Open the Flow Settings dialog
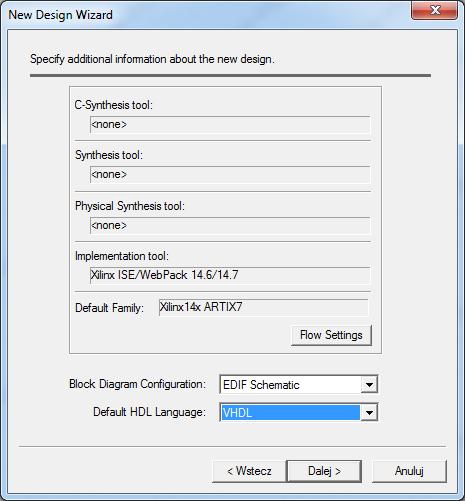Viewport: 465px width, 501px height. [x=331, y=335]
